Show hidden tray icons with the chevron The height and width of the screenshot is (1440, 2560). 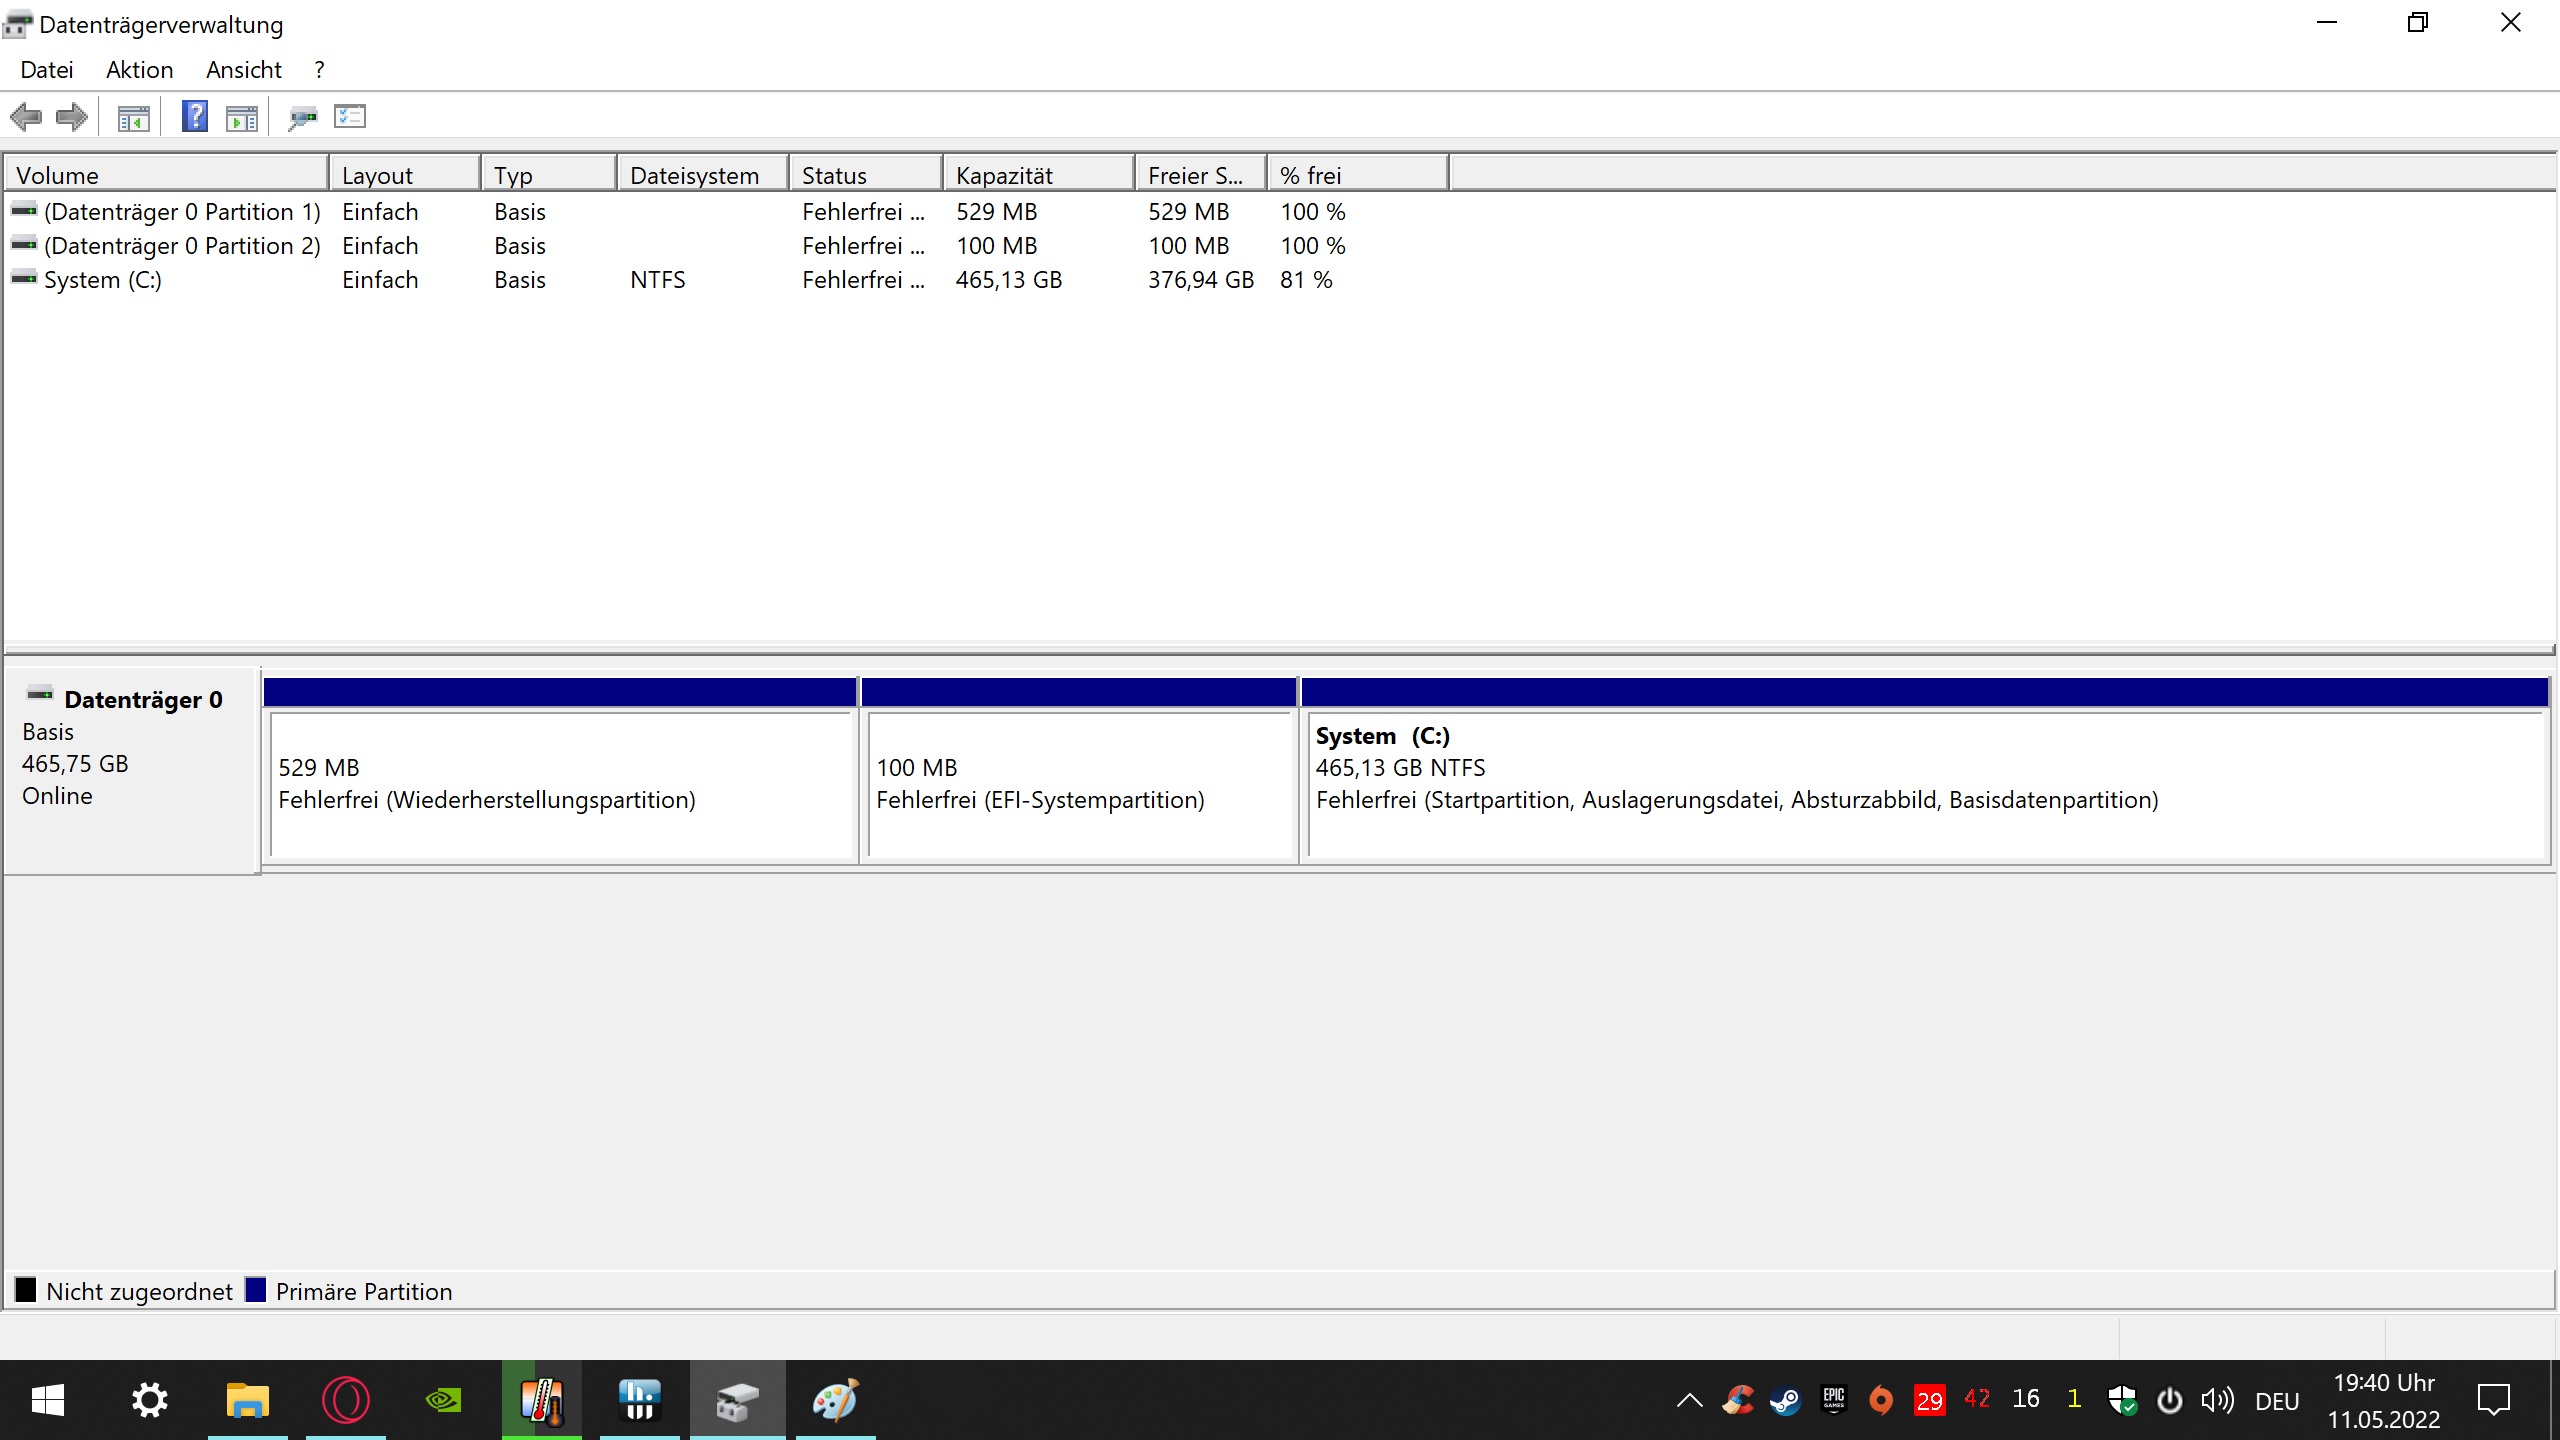[1689, 1400]
